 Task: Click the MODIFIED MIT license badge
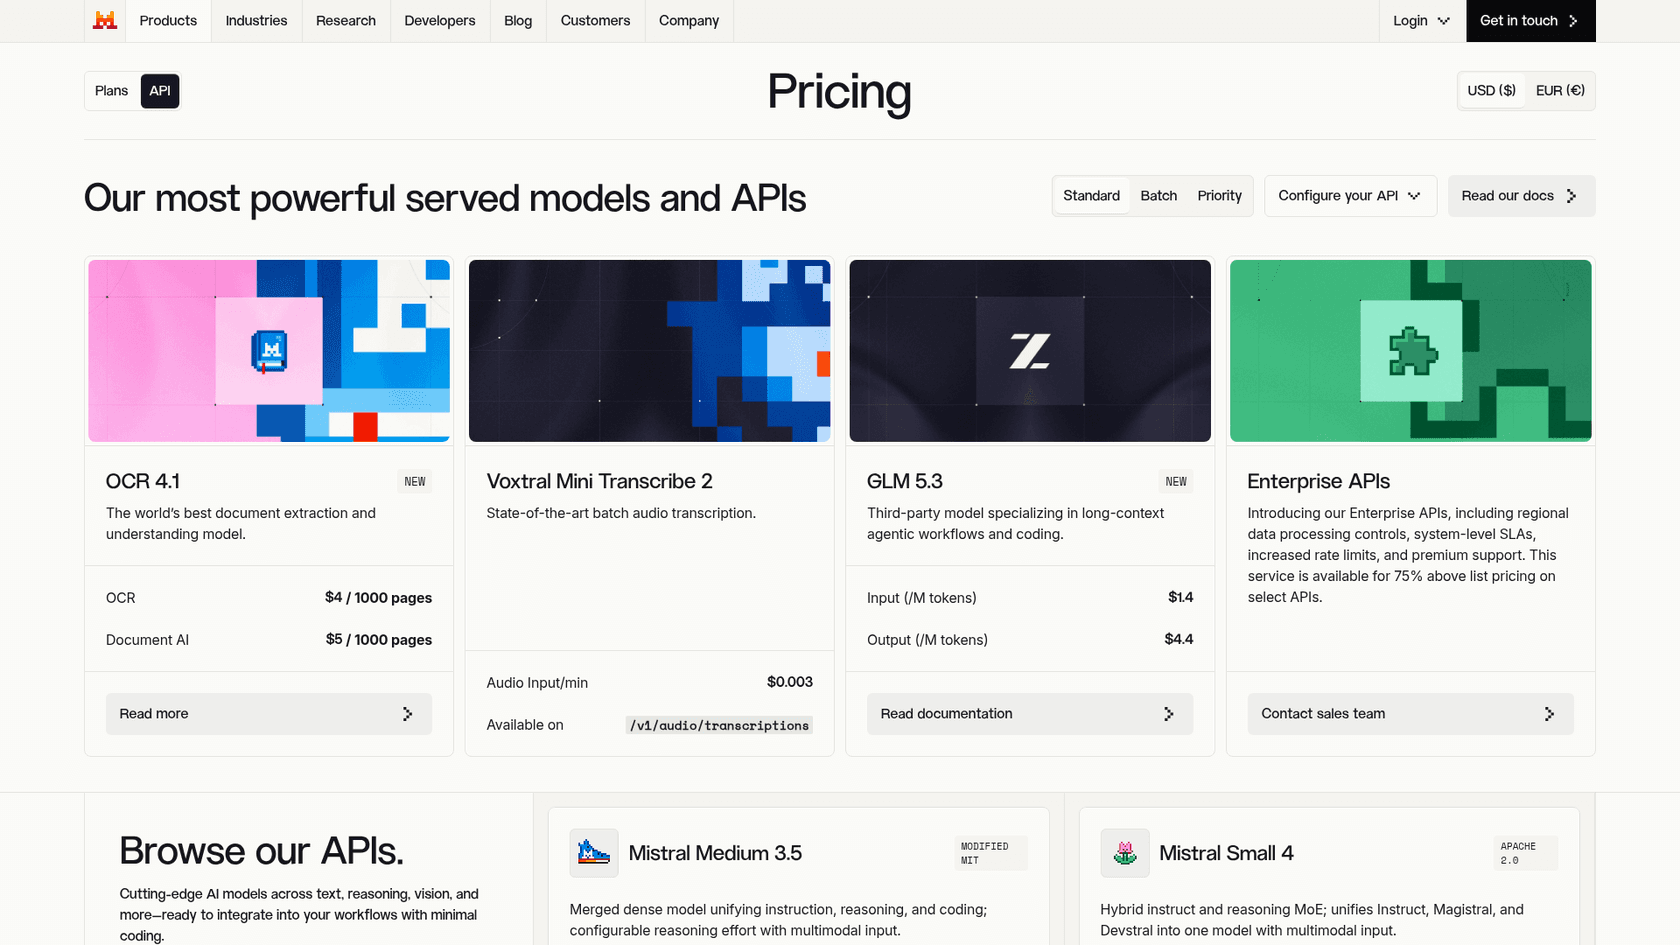click(x=991, y=853)
